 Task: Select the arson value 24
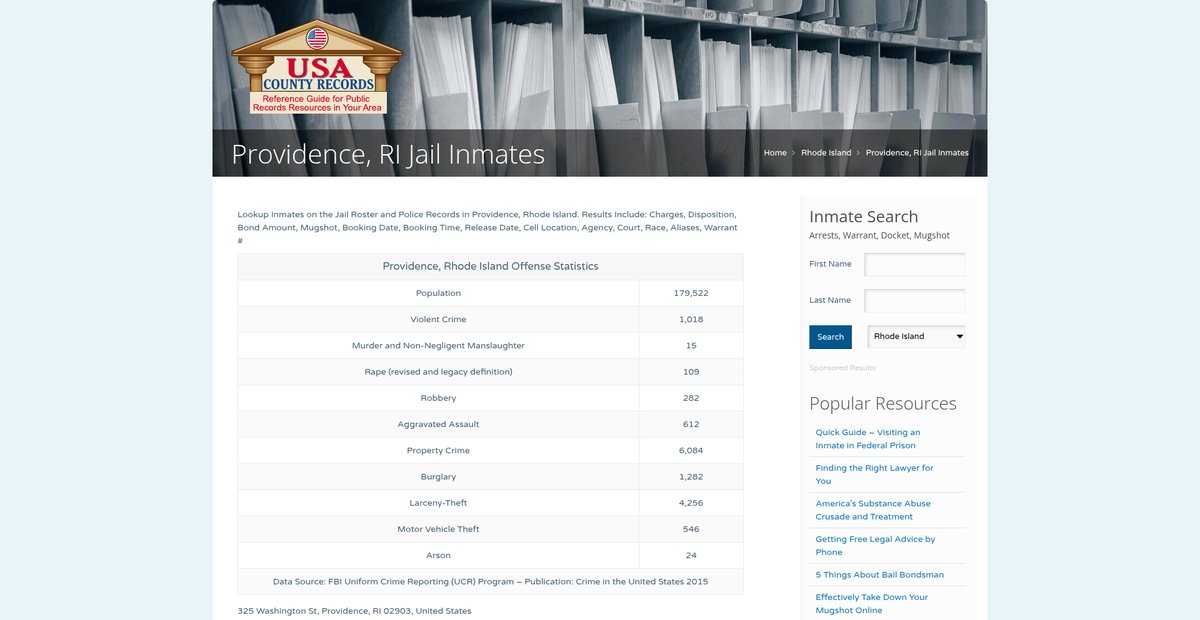[x=691, y=555]
